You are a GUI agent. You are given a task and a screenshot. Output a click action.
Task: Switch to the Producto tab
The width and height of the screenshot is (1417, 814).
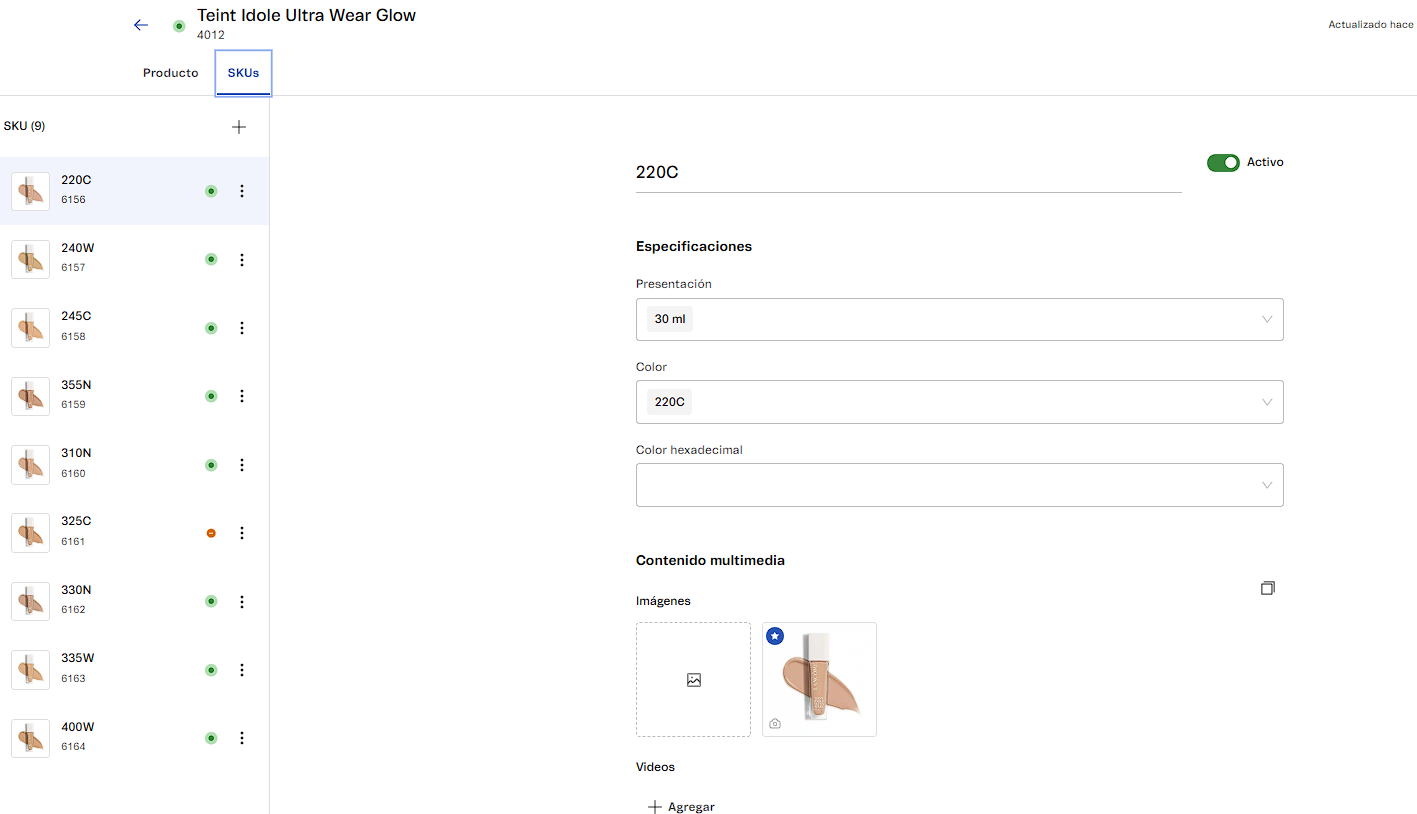pyautogui.click(x=171, y=73)
